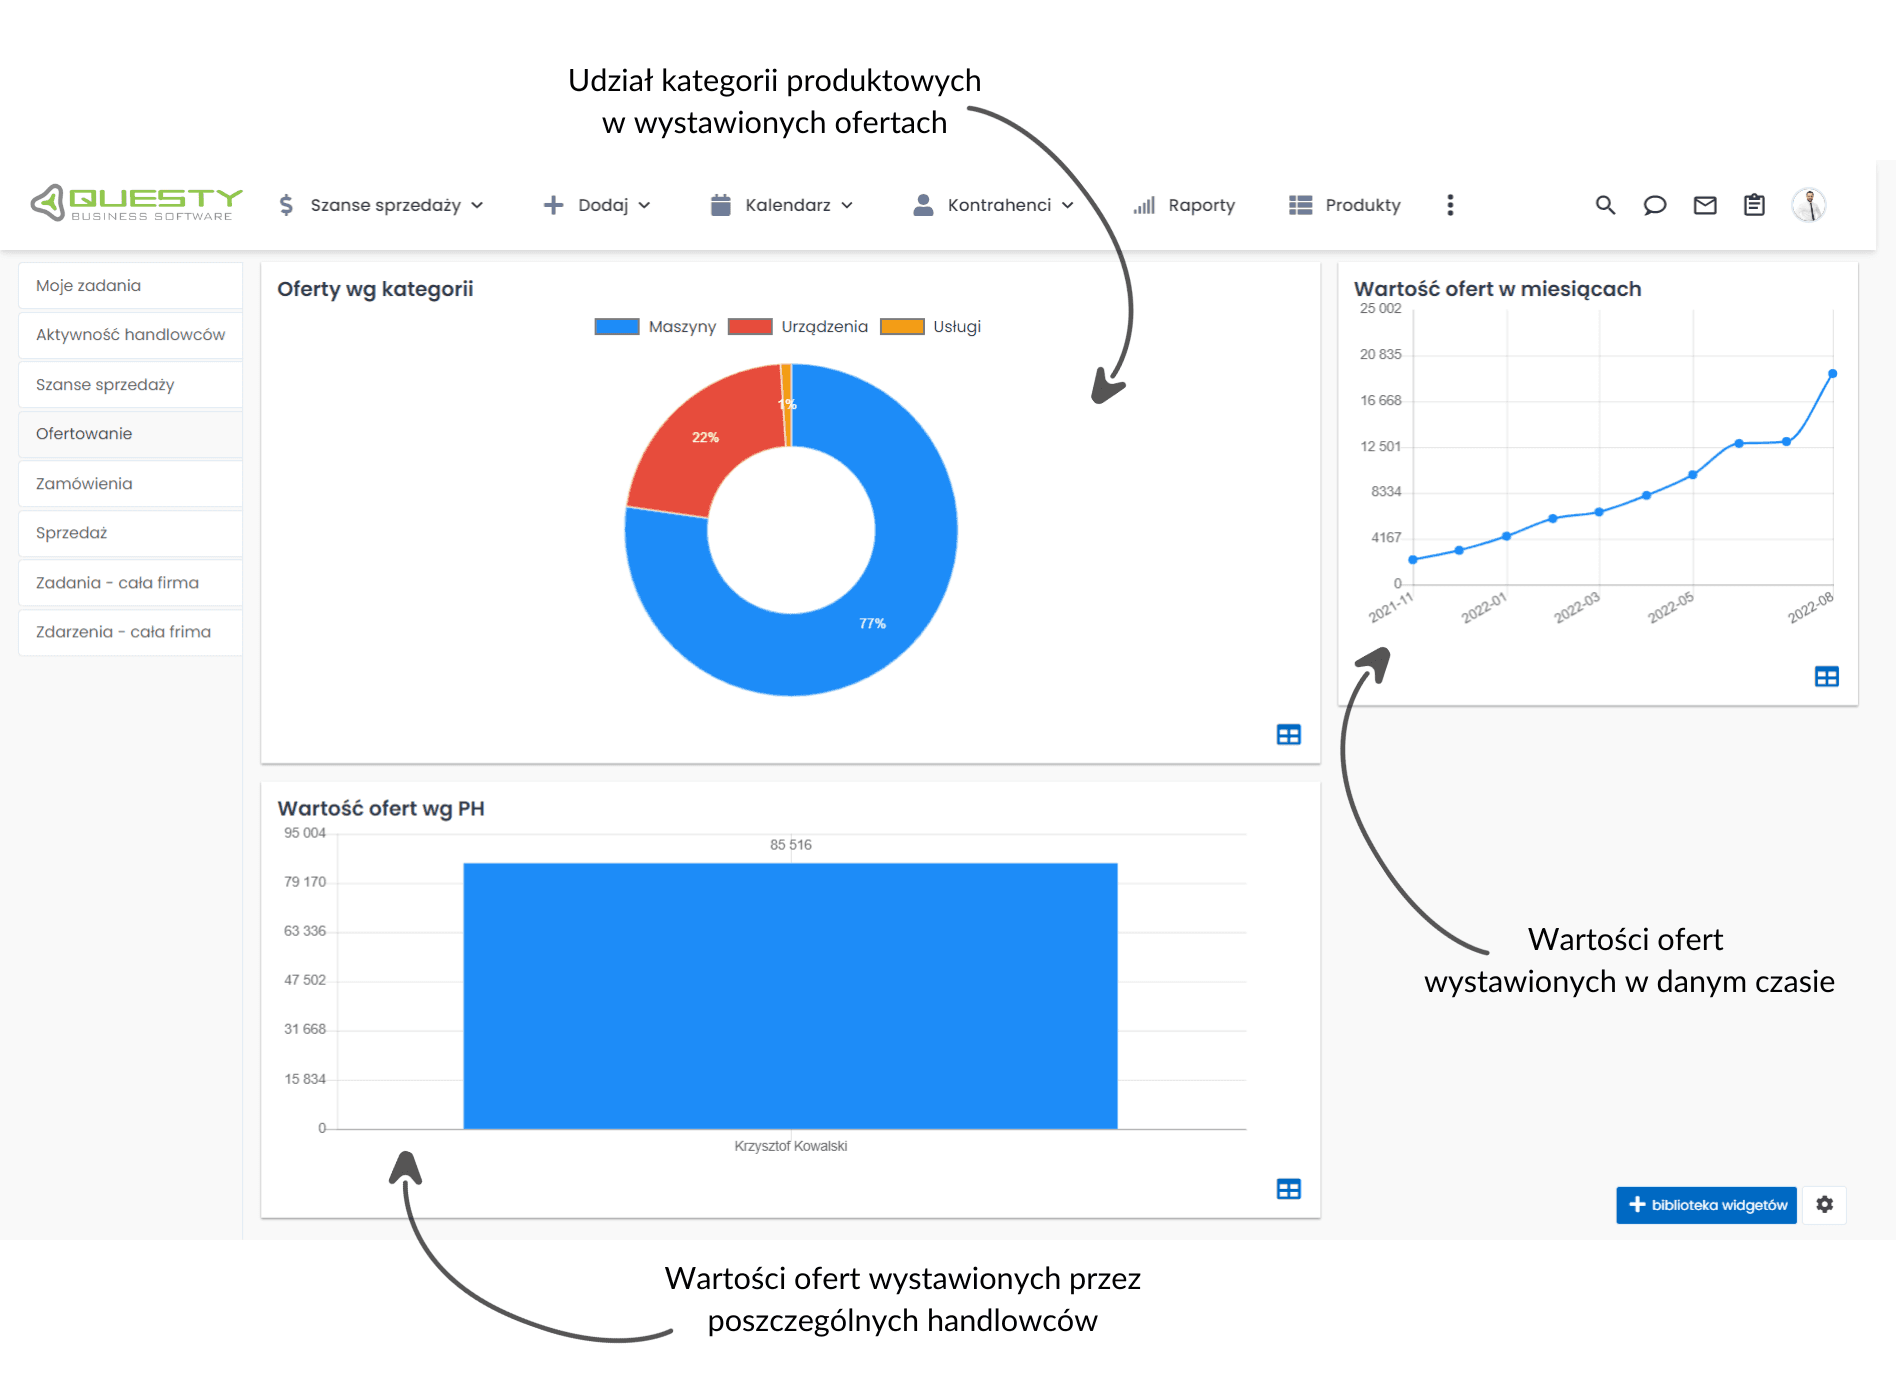Click the 77% blue donut segment

tap(872, 623)
